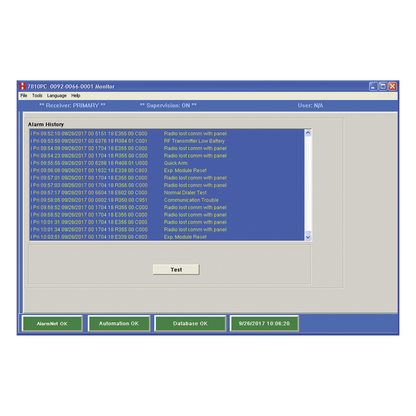
Task: Select the 09:57:03 Radio lost comm entry
Action: (x=167, y=185)
